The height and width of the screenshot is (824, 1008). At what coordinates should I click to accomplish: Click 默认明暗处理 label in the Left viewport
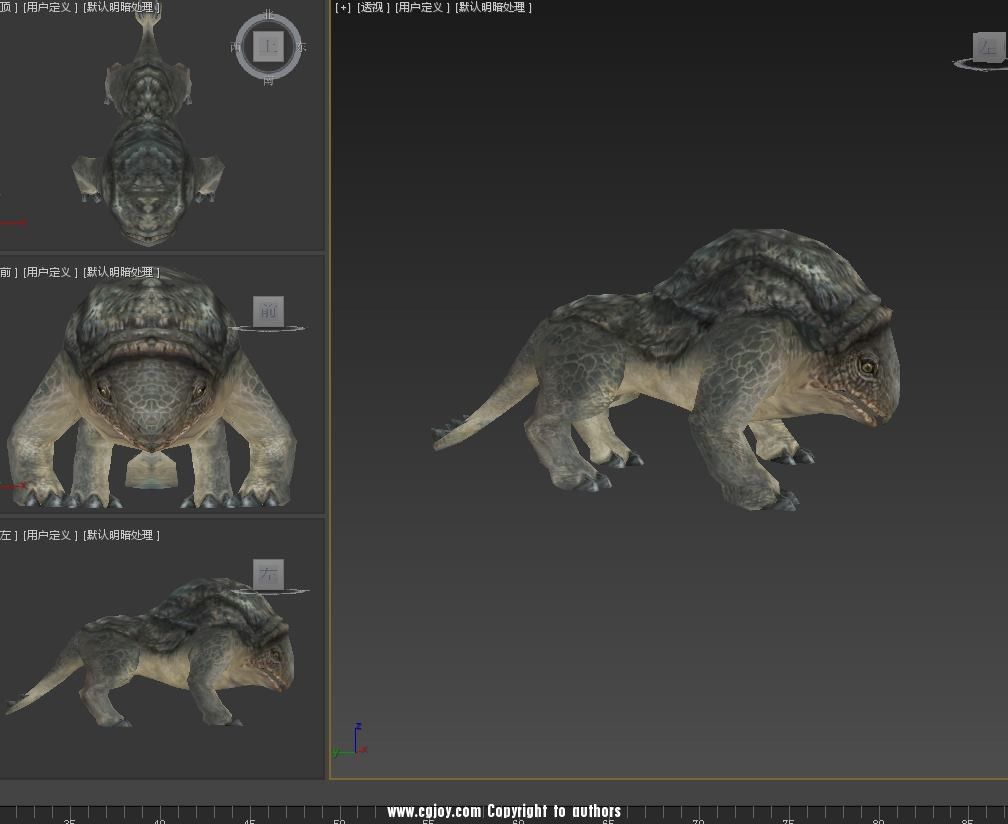click(121, 536)
